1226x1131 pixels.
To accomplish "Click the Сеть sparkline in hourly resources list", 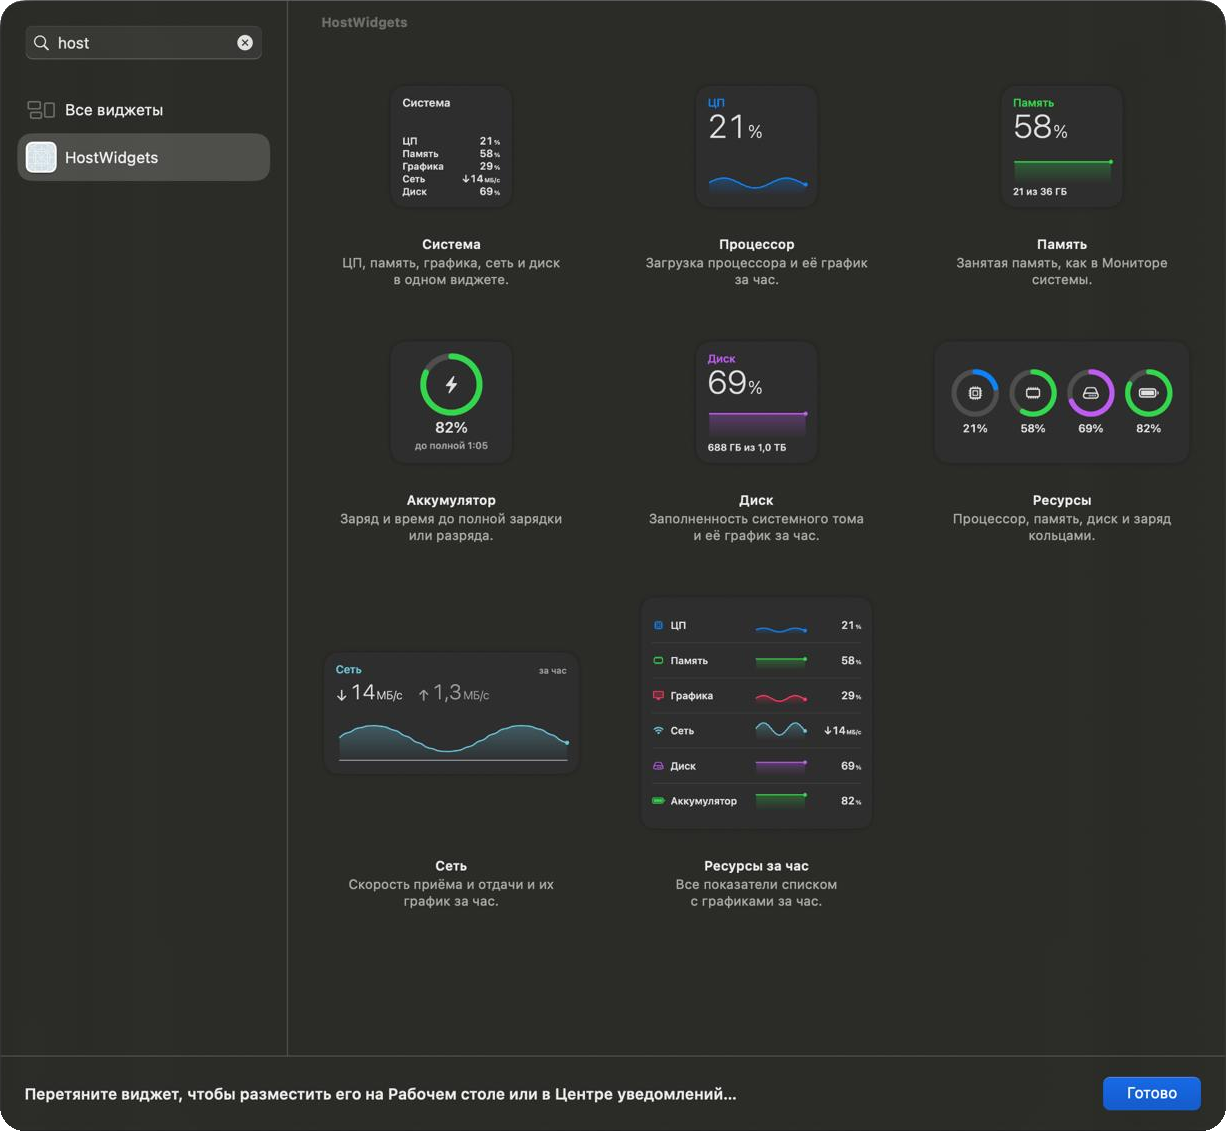I will [x=781, y=730].
